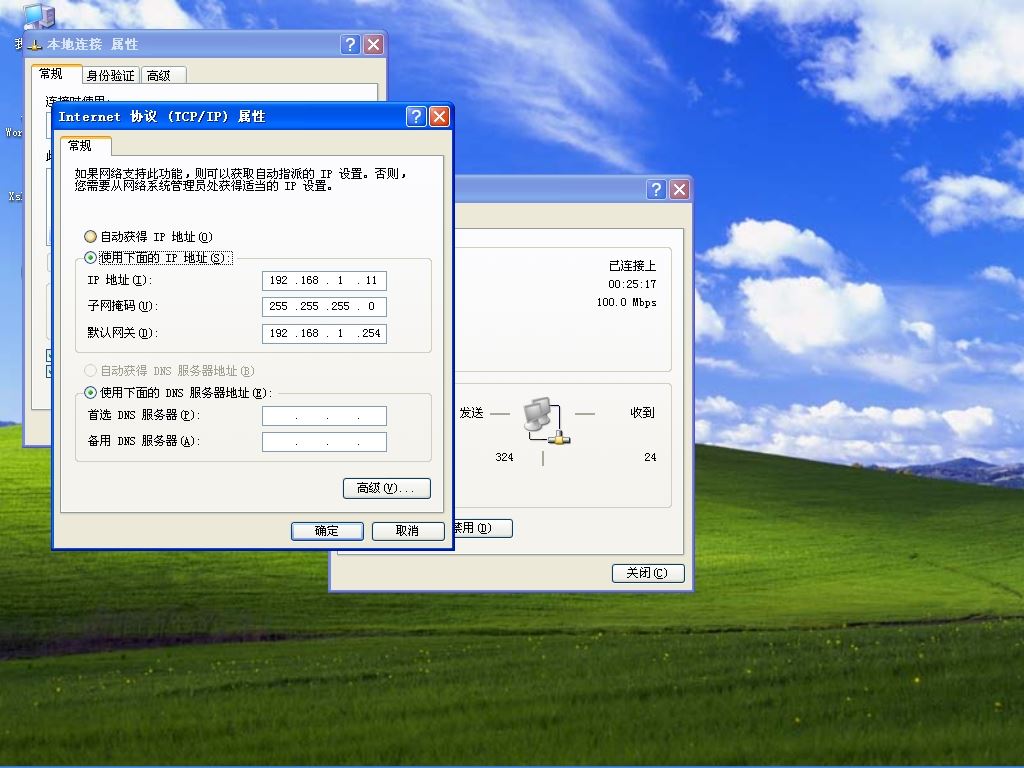
Task: Click the network computers activity icon
Action: (x=547, y=421)
